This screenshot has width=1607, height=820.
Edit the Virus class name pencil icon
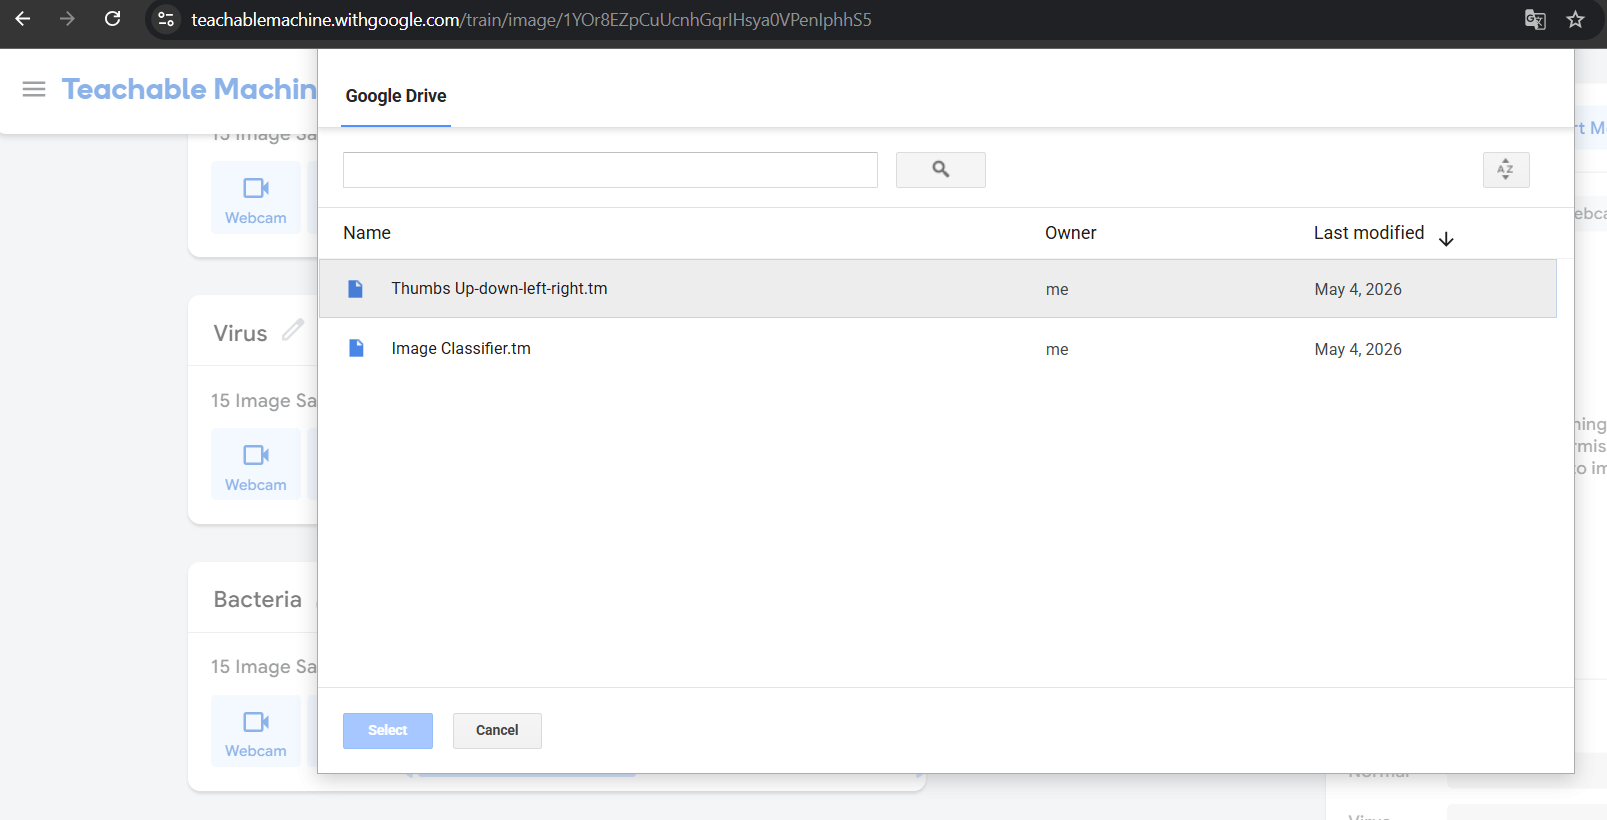pyautogui.click(x=293, y=330)
